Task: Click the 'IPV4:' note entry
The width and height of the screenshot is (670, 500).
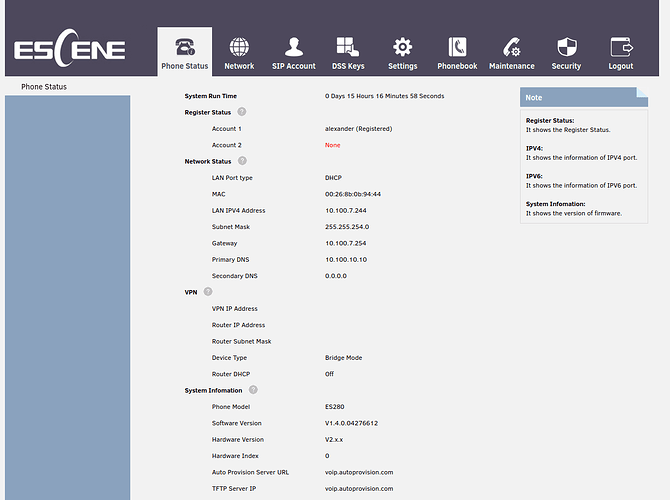Action: point(534,148)
